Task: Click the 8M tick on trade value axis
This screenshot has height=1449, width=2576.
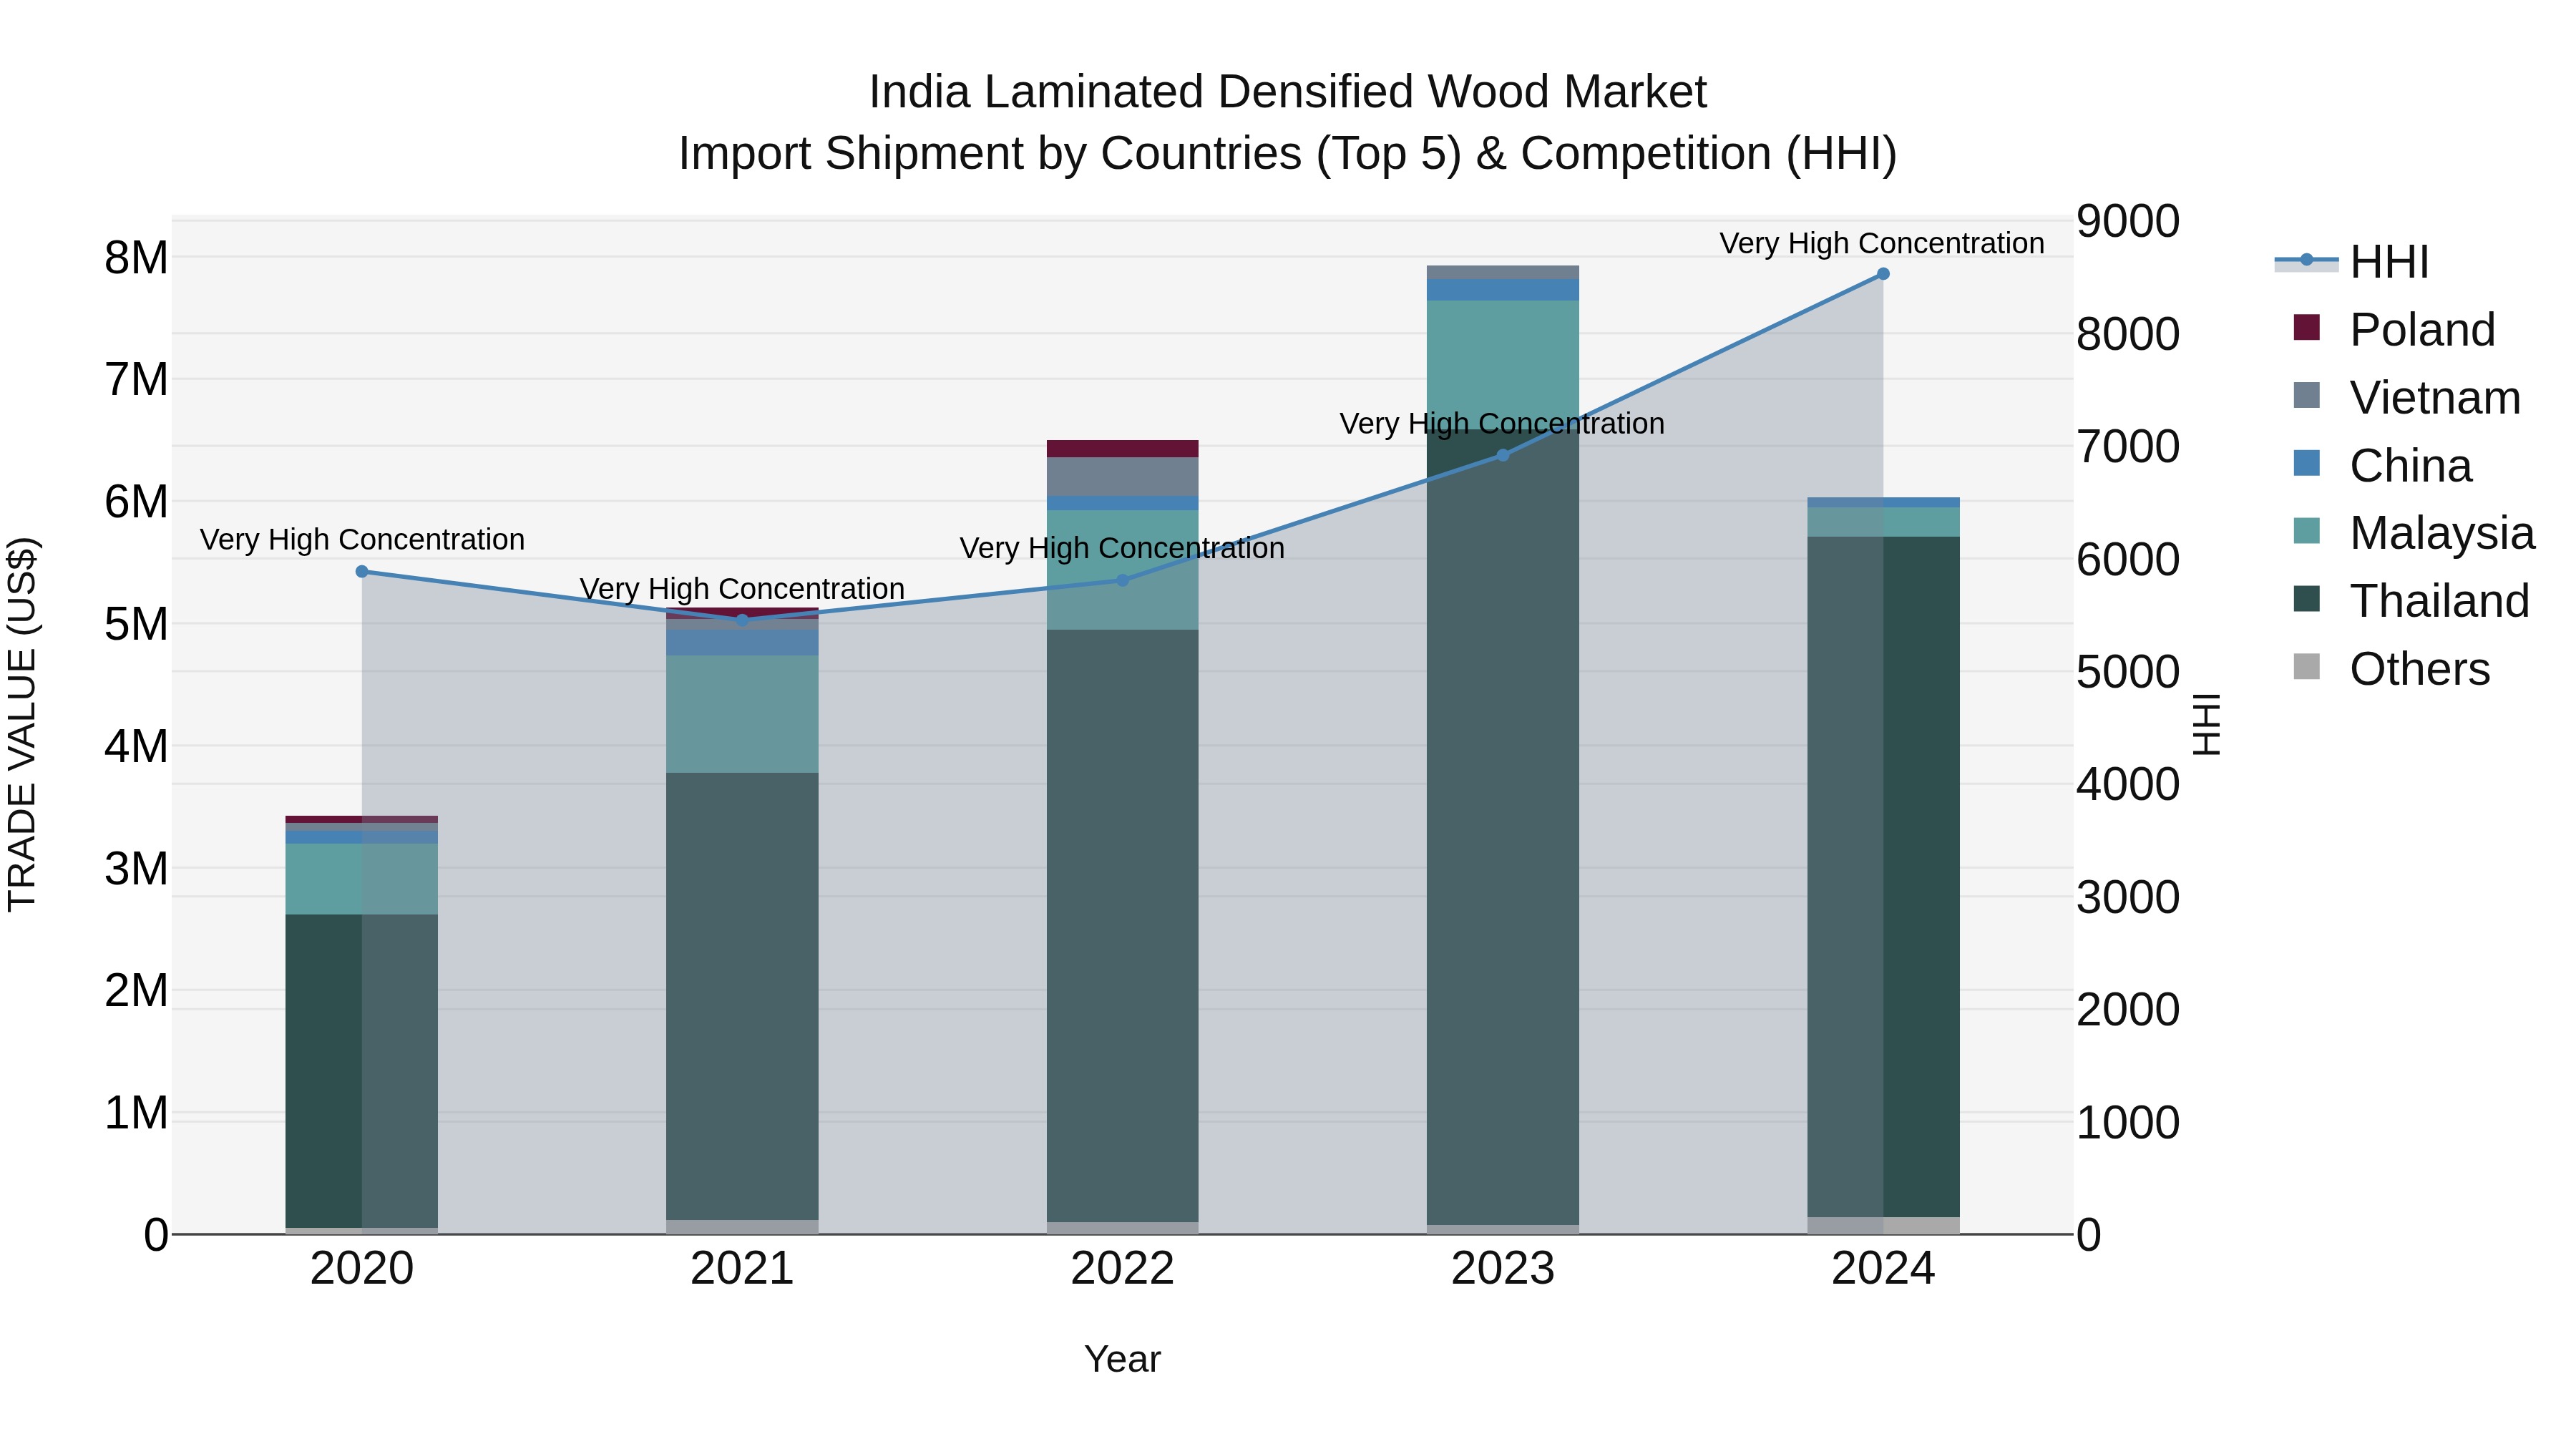Action: tap(136, 258)
